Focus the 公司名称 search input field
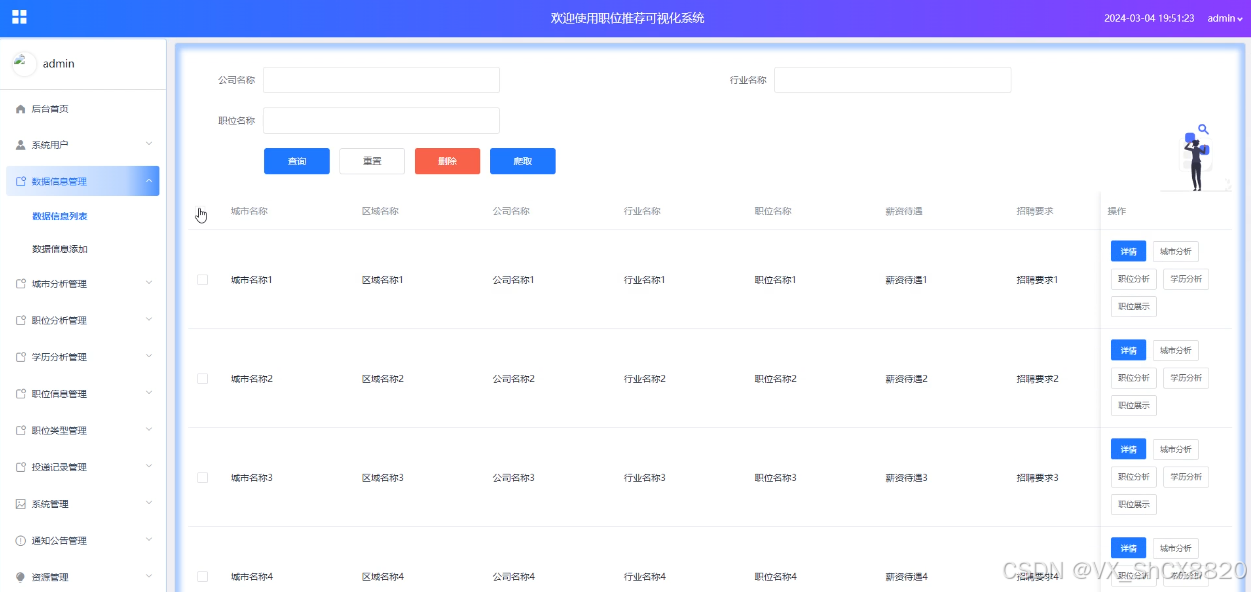Viewport: 1251px width, 592px height. click(381, 80)
